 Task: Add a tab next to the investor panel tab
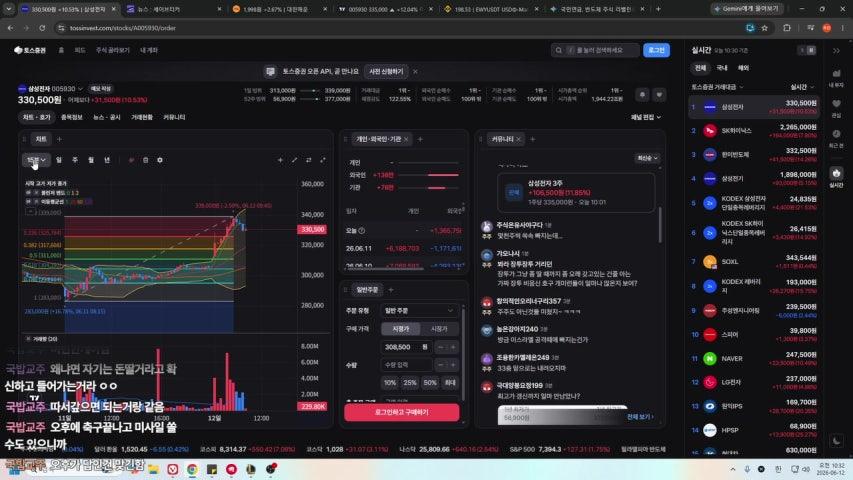tap(420, 139)
